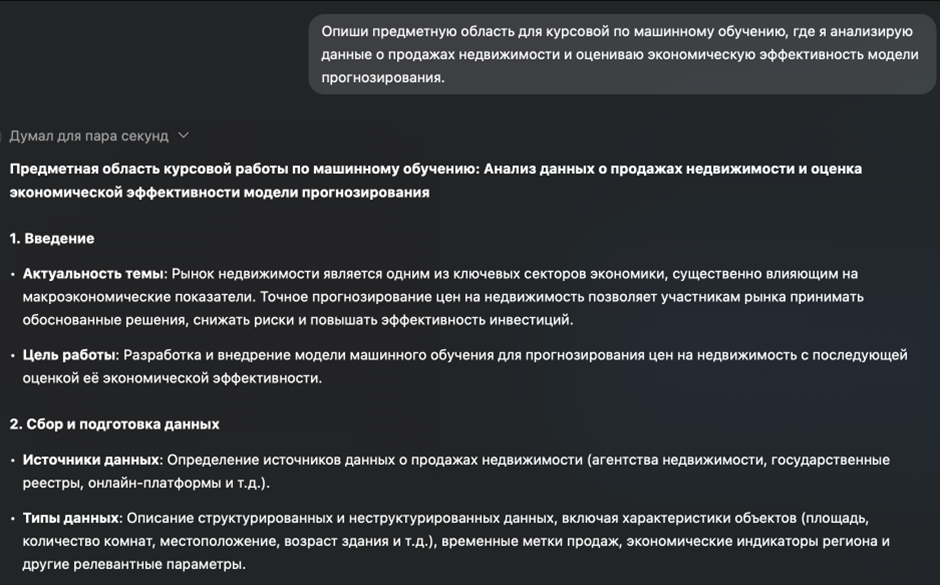The image size is (940, 585).
Task: Click the bold term "Цель работы"
Action: pyautogui.click(x=70, y=355)
